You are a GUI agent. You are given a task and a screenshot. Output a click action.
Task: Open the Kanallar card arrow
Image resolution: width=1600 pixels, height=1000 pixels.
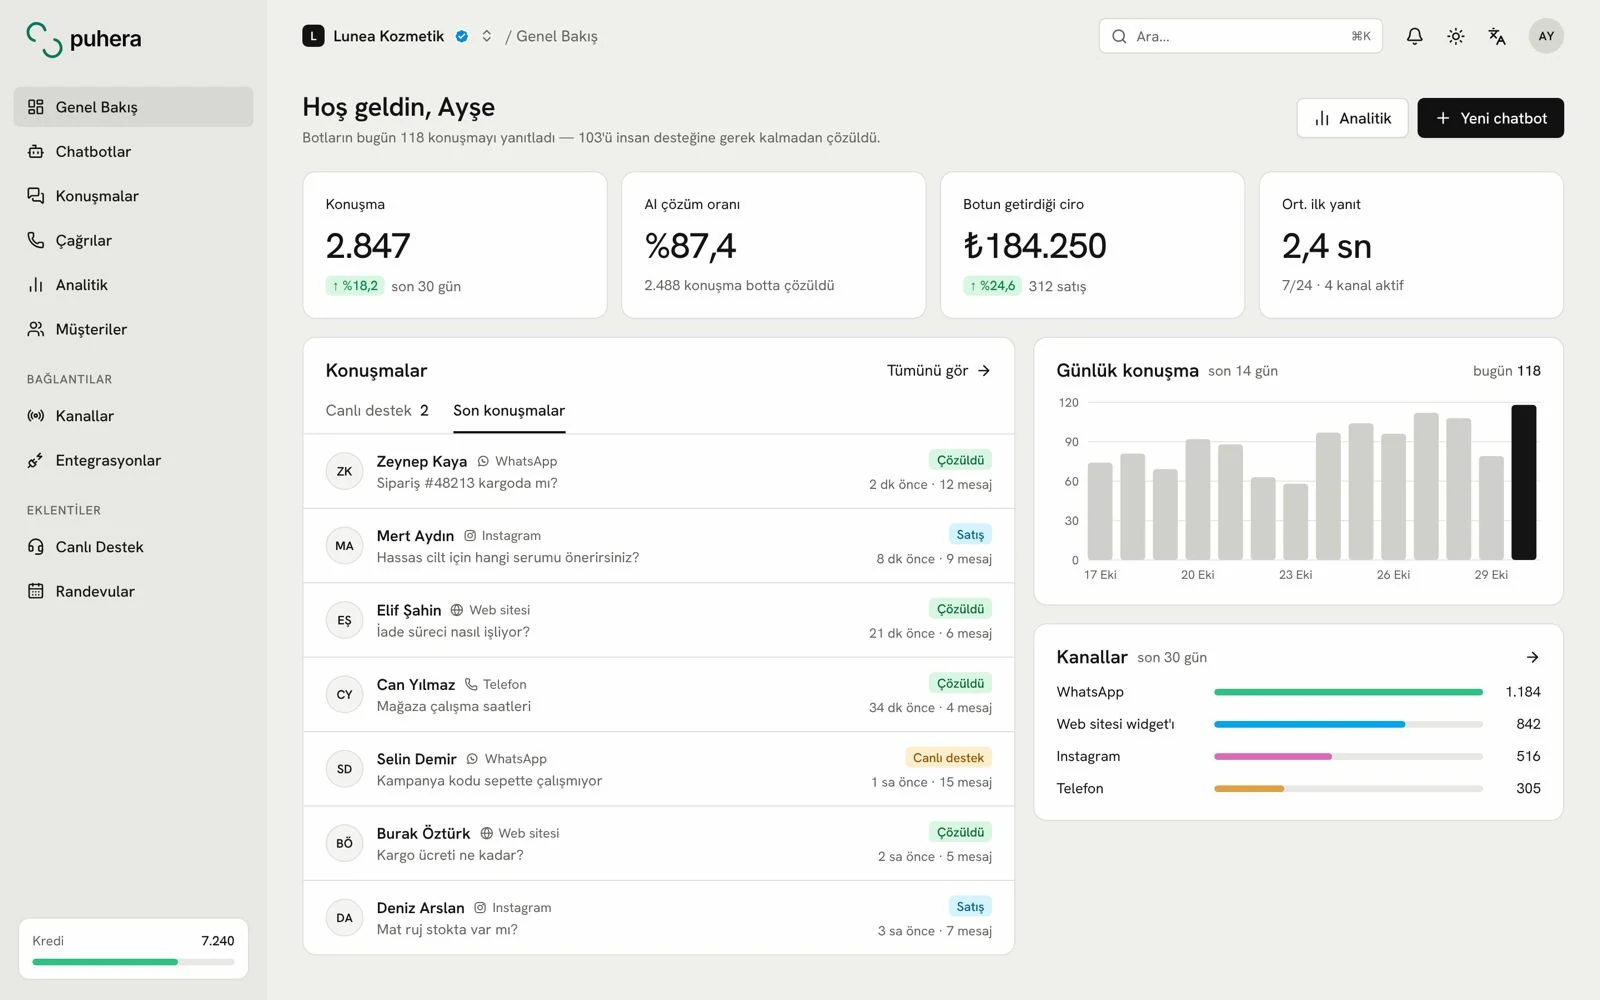tap(1532, 657)
